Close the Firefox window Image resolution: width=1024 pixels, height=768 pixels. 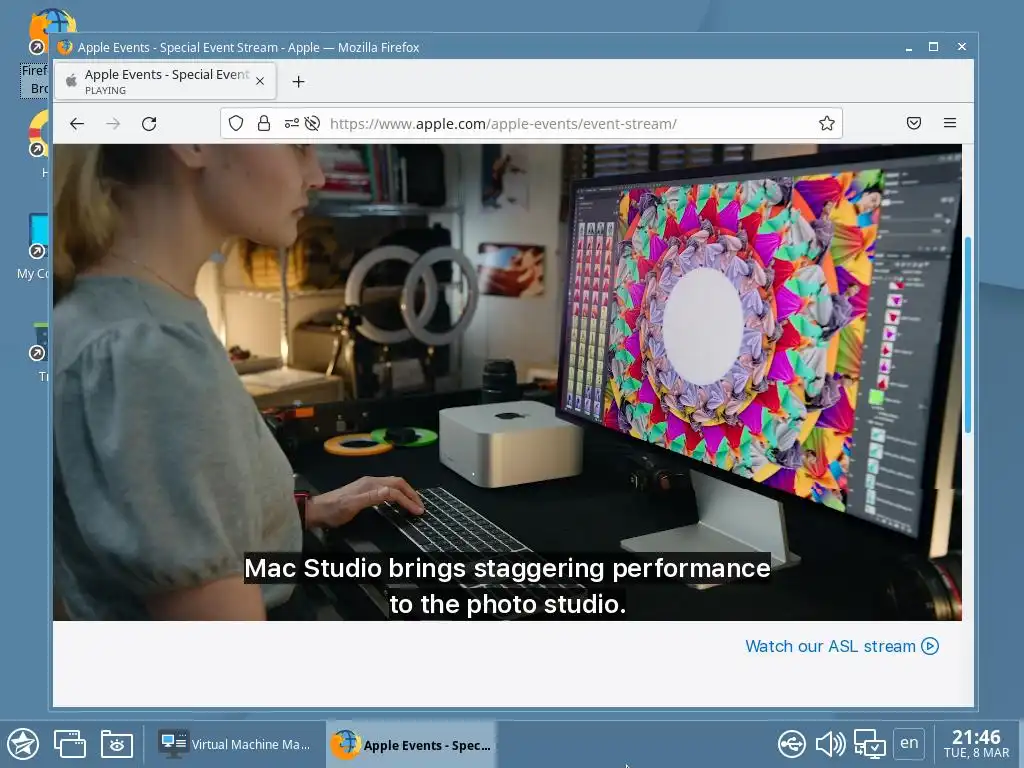961,47
